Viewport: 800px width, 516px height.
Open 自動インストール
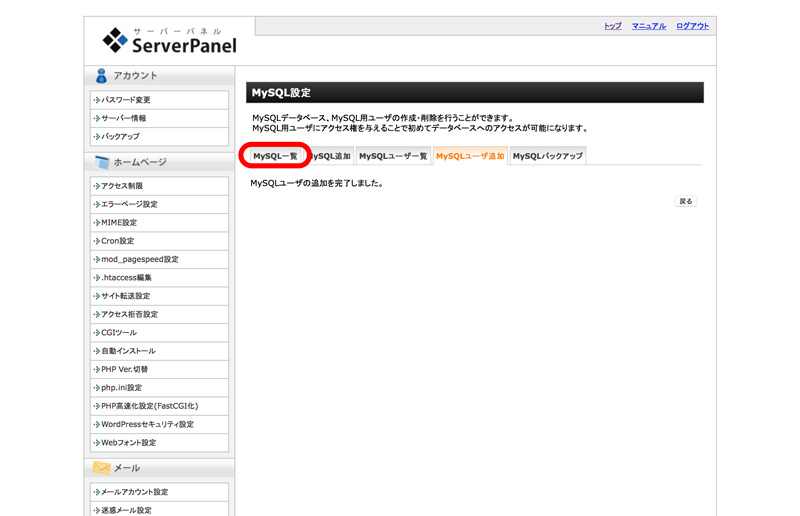click(159, 351)
